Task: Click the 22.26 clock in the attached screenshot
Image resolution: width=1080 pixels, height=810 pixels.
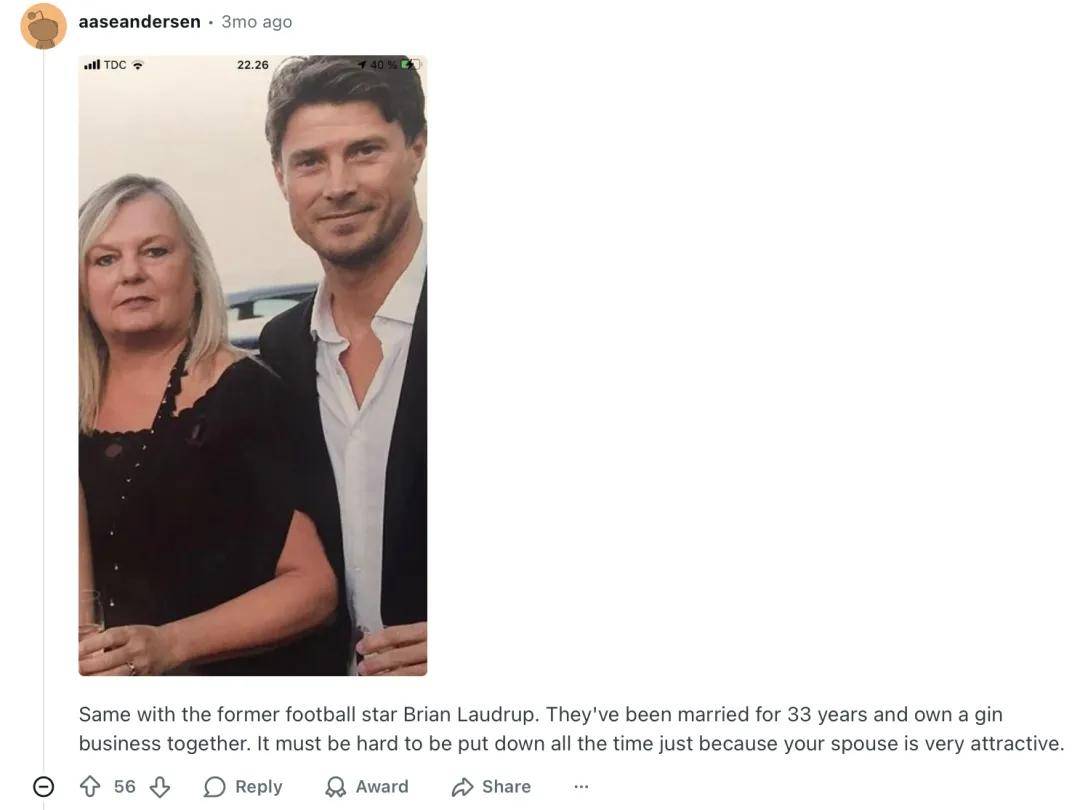Action: (253, 65)
